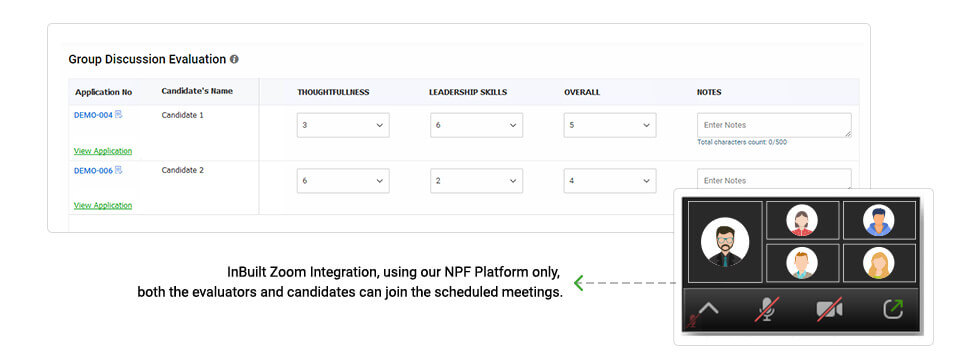Click the OVERALL column header
978x363 pixels.
coord(582,92)
